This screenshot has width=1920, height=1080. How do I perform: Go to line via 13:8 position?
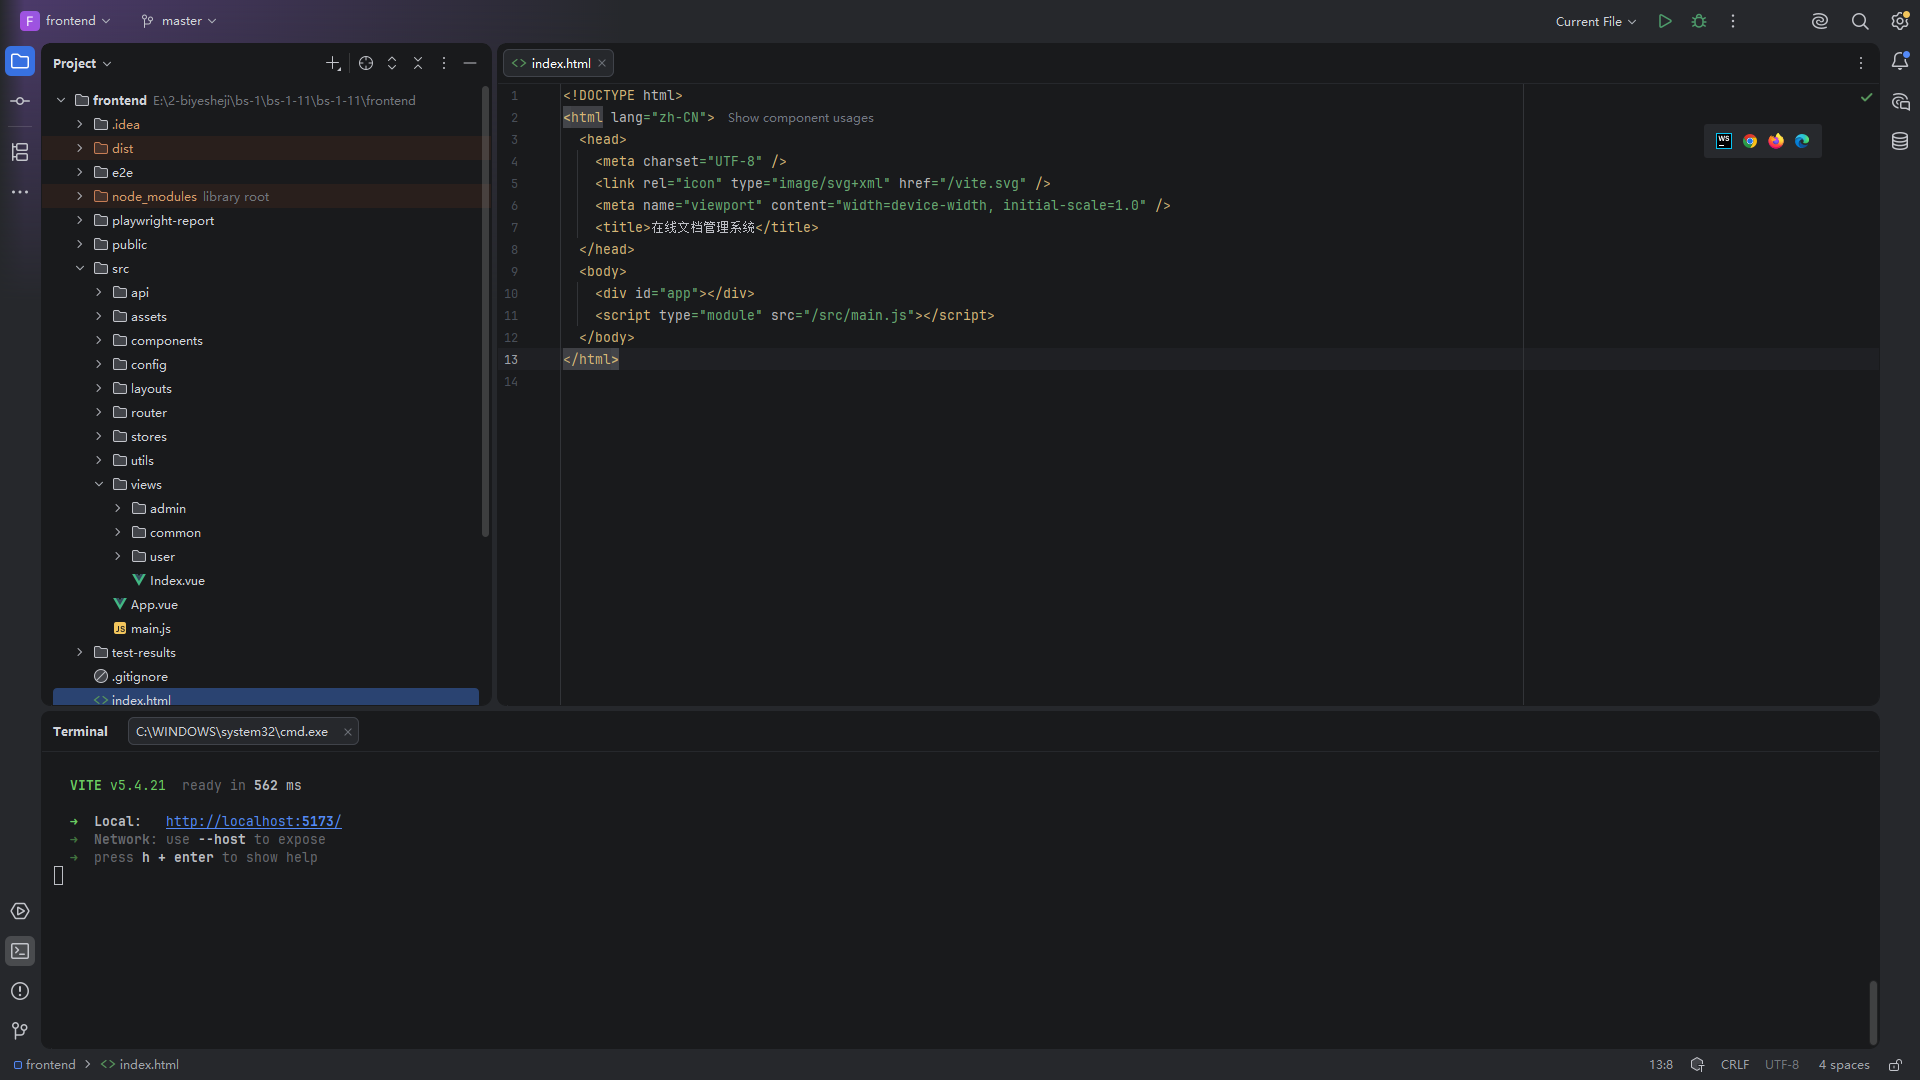click(1661, 1065)
